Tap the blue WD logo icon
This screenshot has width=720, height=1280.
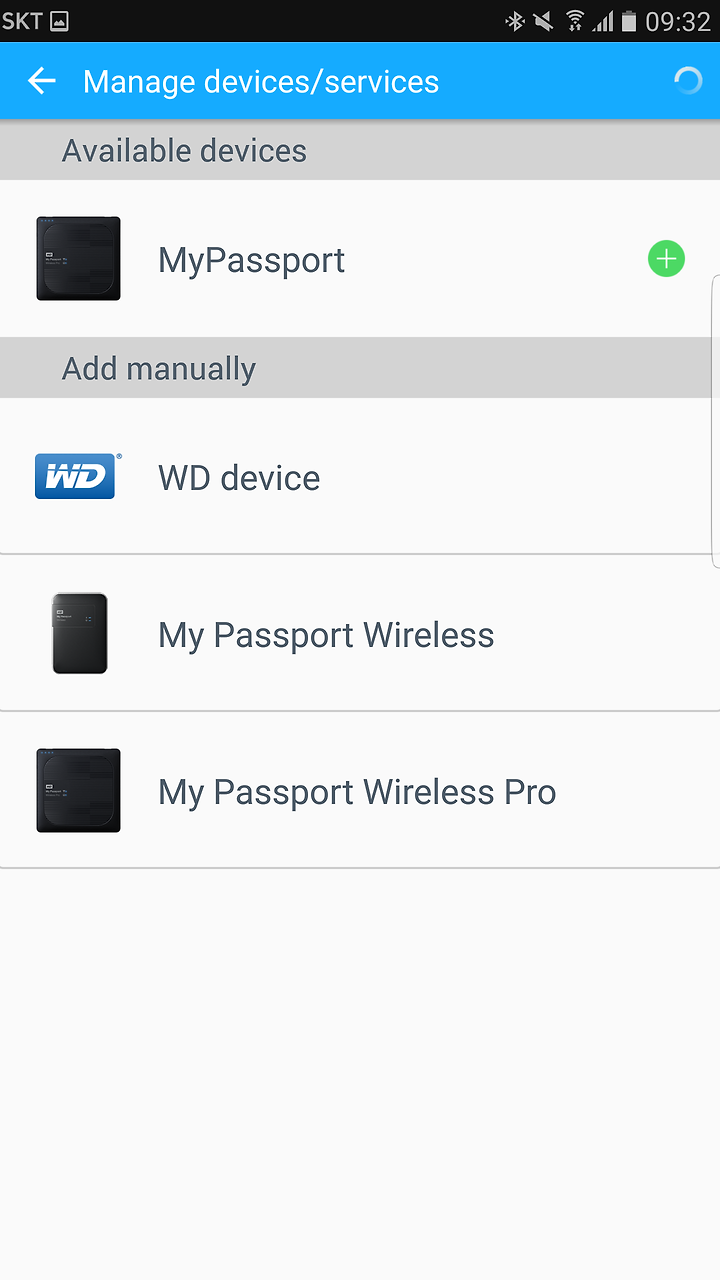[78, 476]
